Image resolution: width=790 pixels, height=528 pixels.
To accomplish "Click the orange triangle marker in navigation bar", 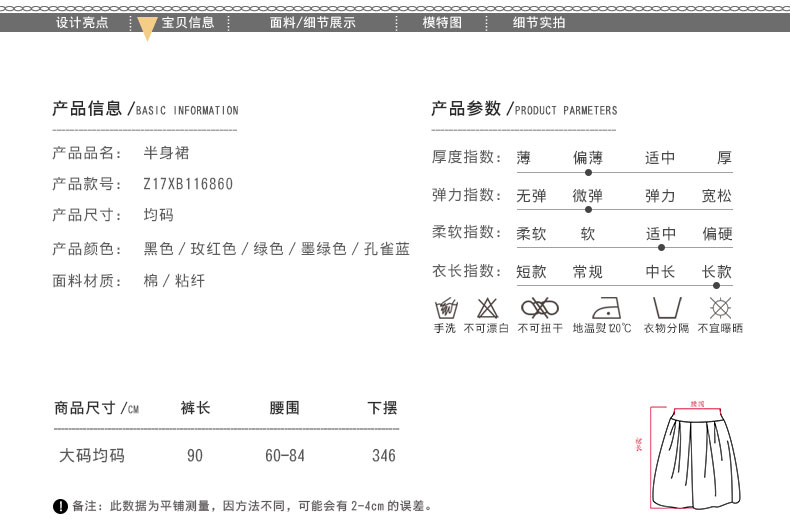I will pos(147,29).
